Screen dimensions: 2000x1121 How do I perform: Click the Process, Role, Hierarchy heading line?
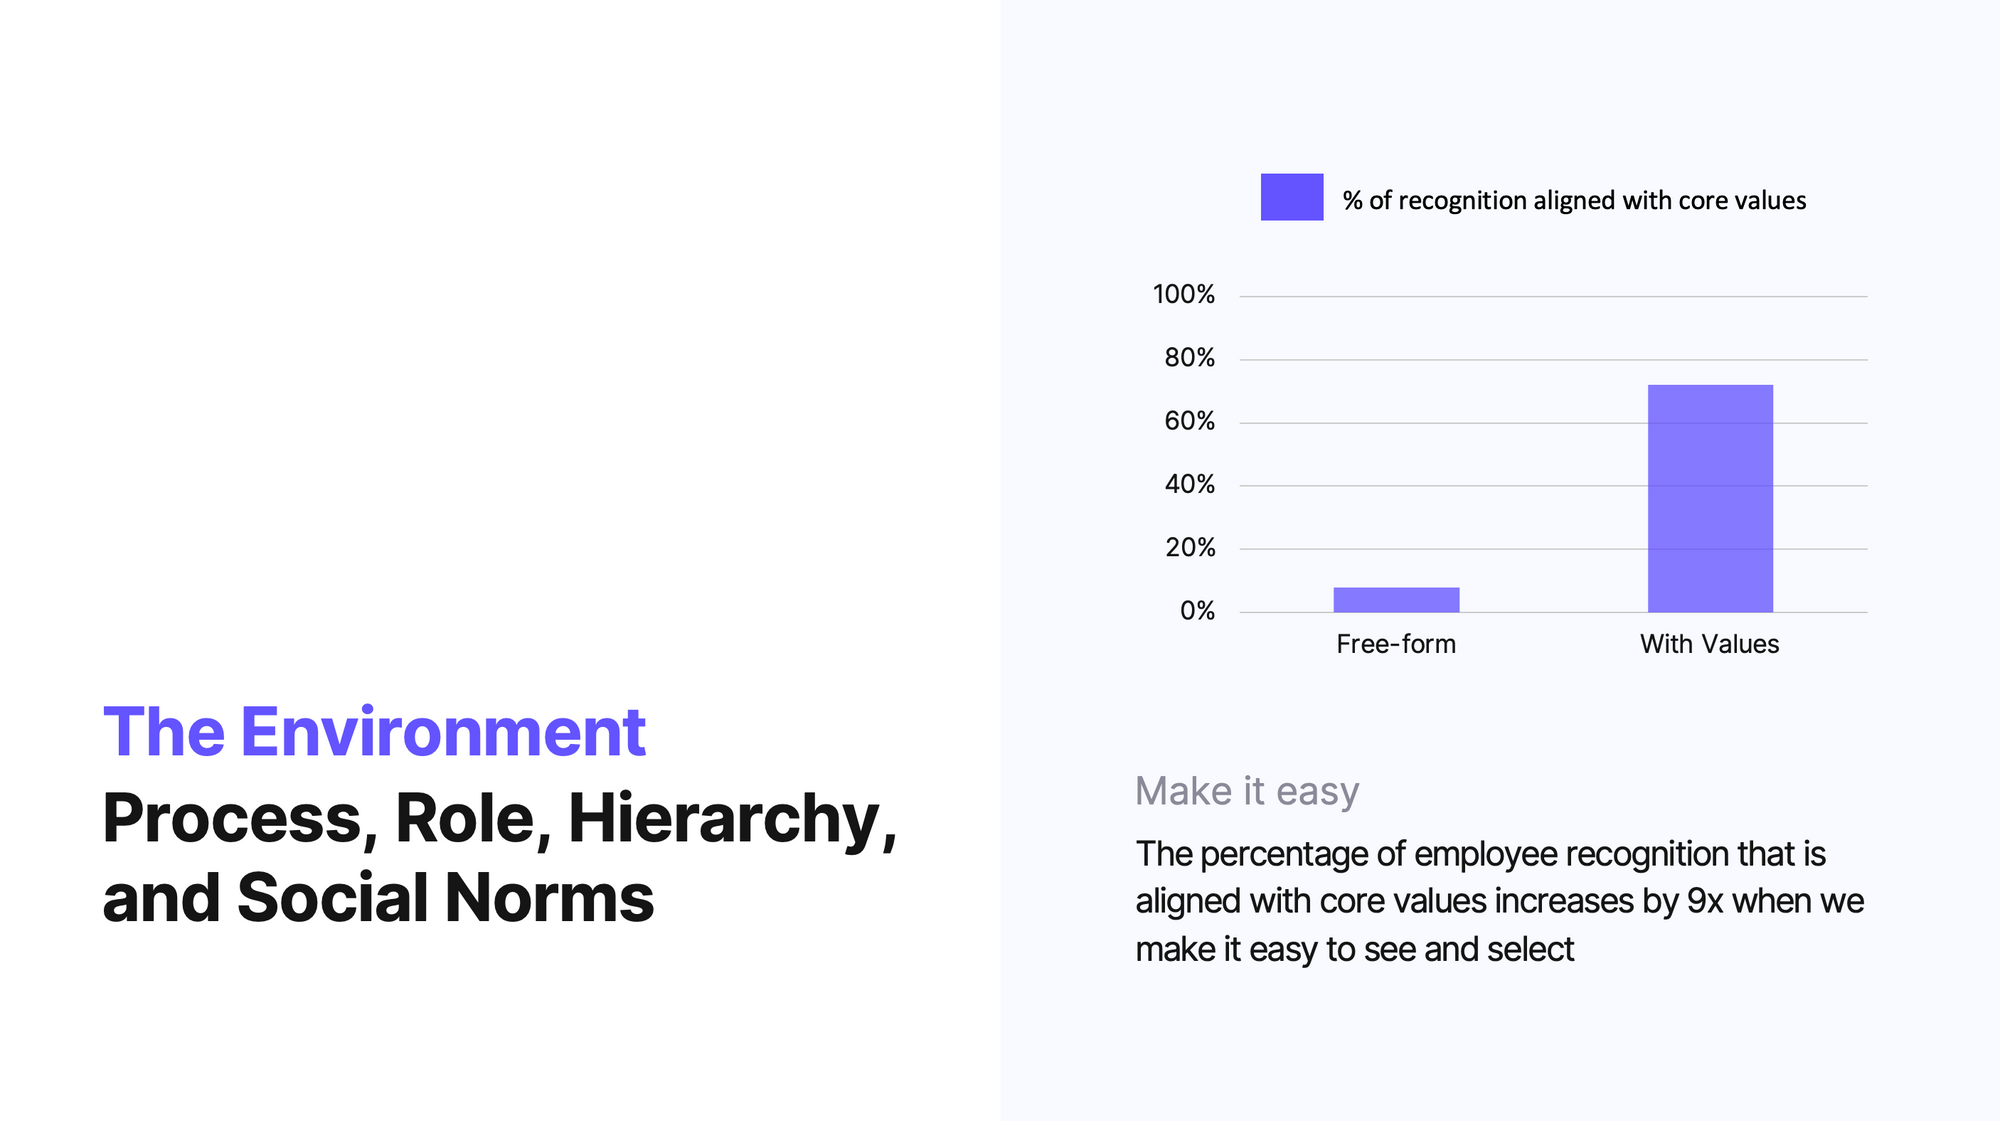(500, 820)
